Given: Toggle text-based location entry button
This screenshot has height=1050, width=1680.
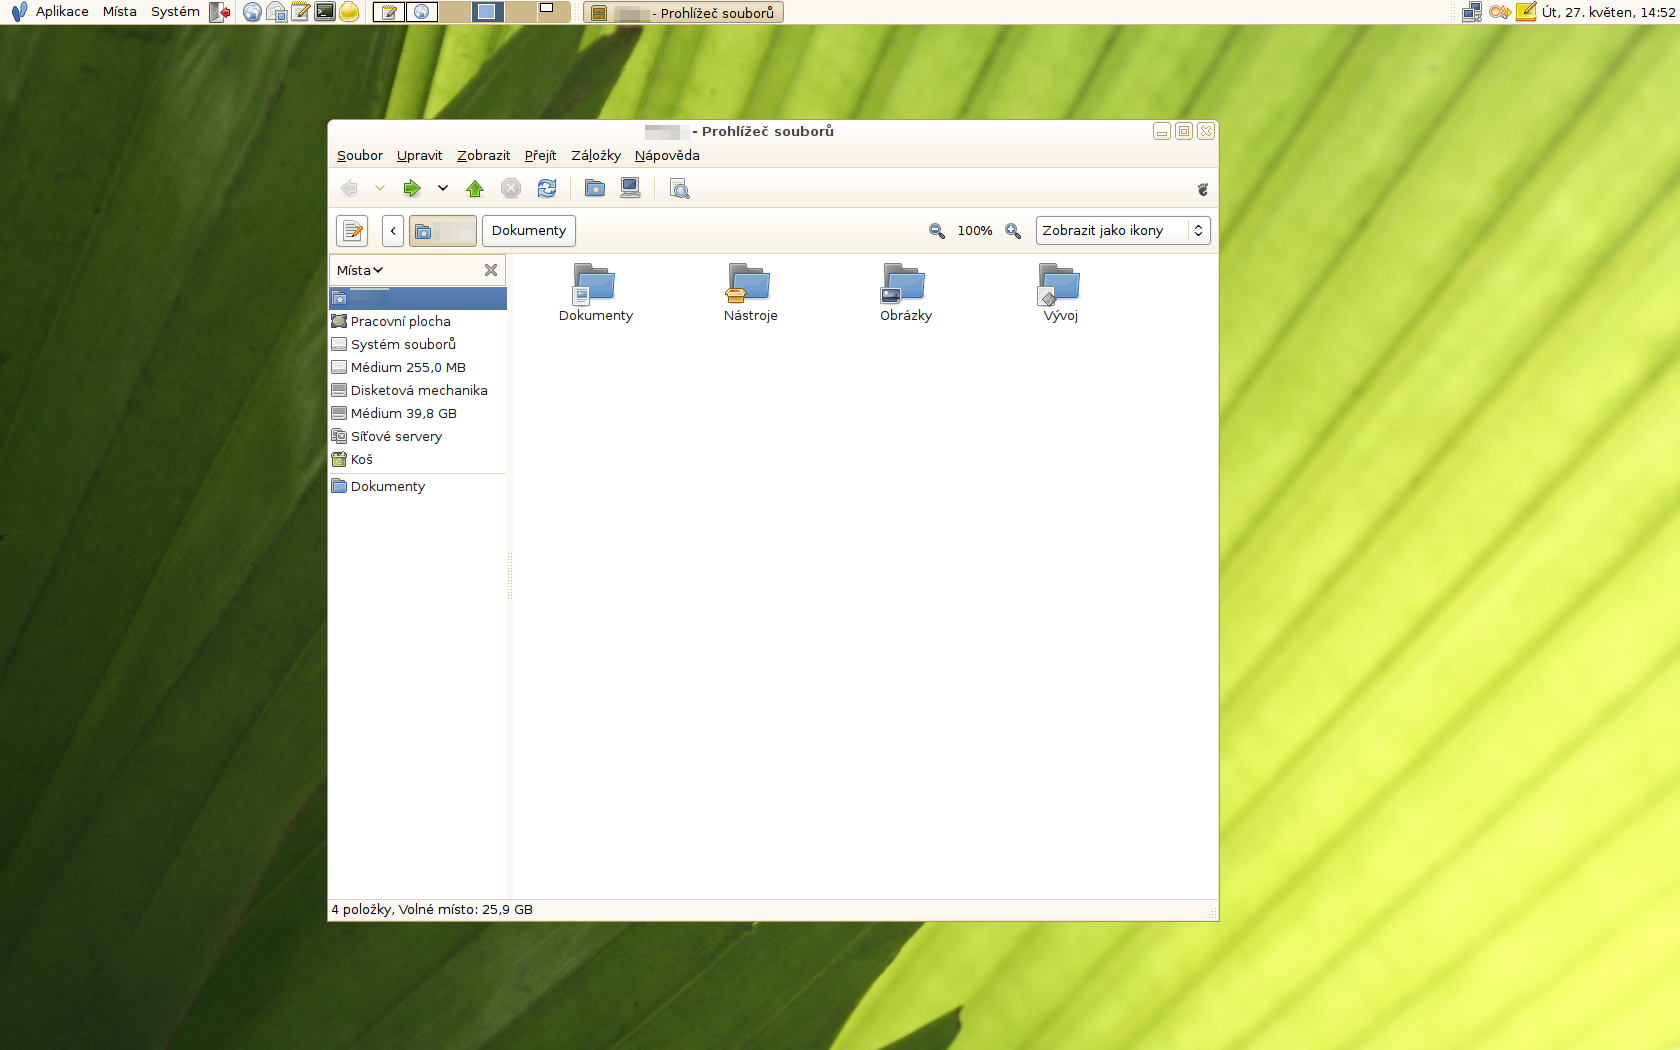Looking at the screenshot, I should click(352, 231).
